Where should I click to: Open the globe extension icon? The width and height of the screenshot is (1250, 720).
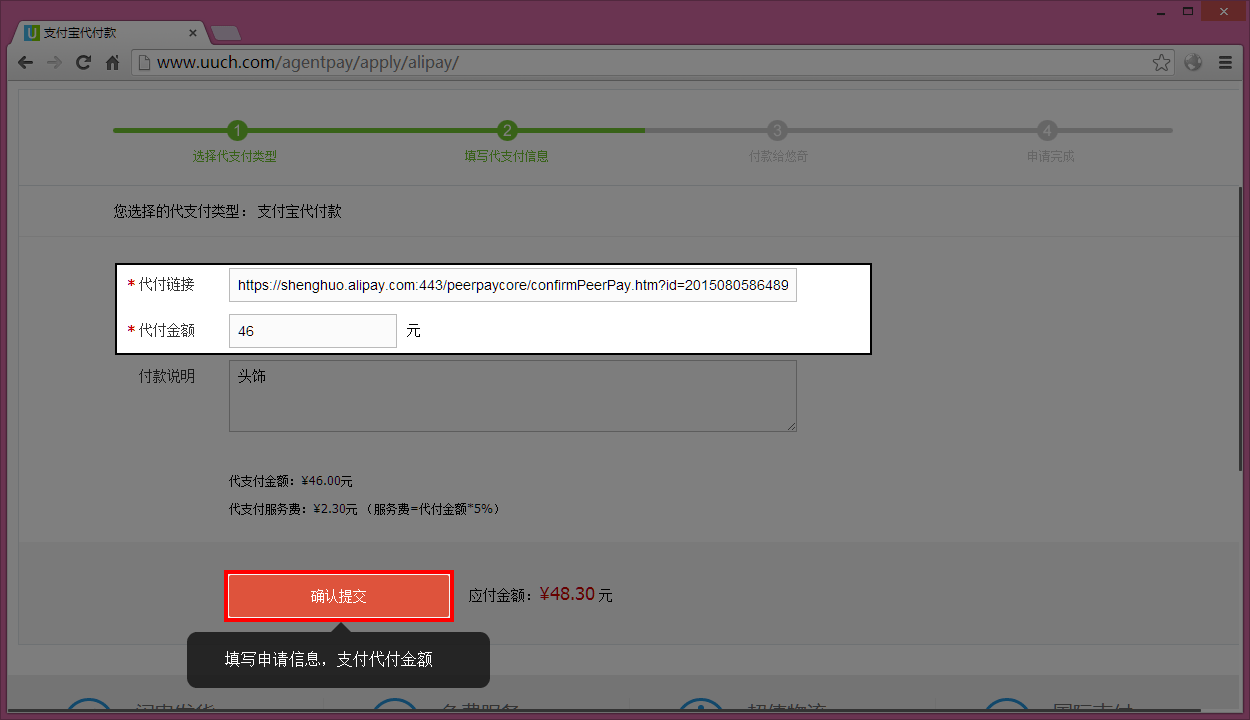[1193, 62]
